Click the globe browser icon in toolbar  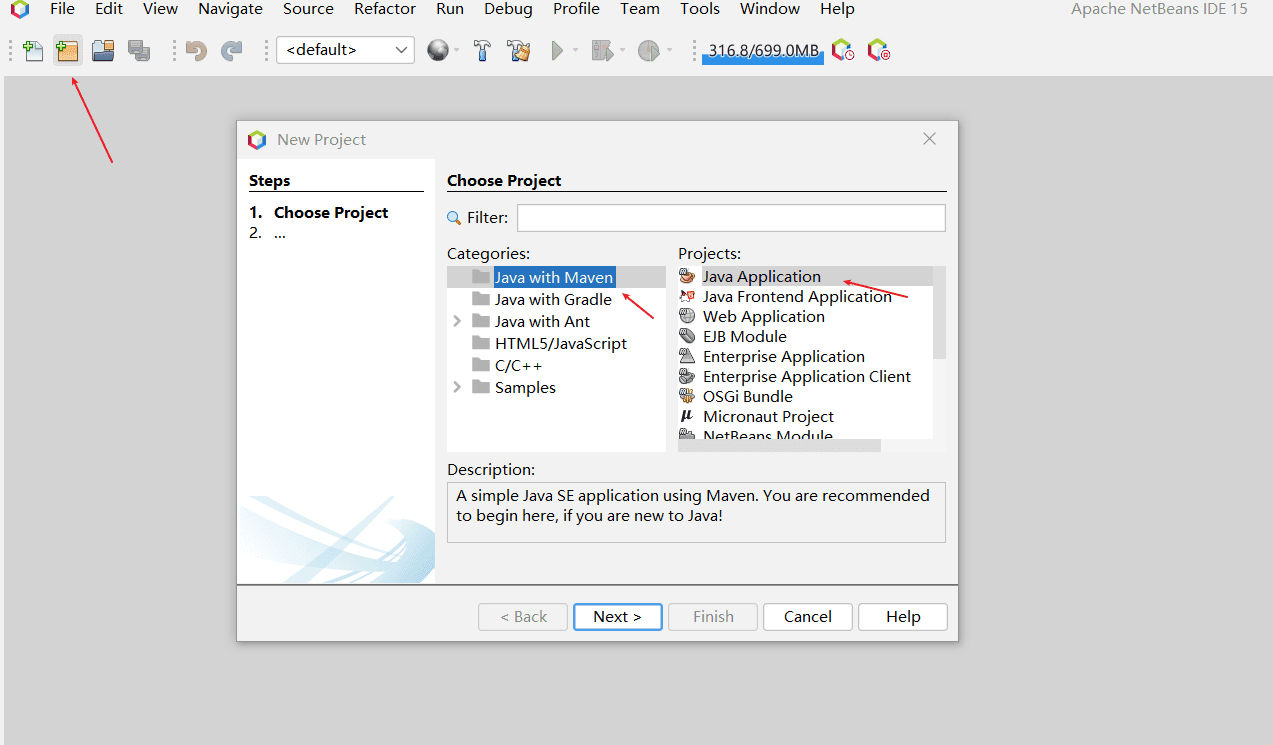point(437,50)
